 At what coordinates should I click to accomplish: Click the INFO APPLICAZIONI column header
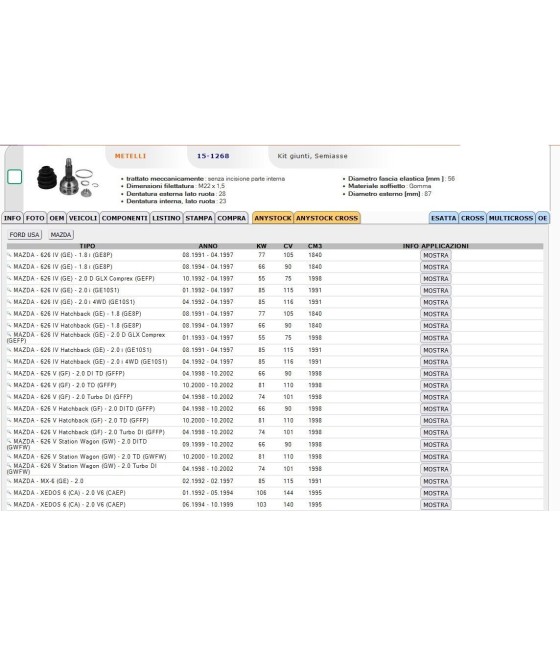pos(436,246)
